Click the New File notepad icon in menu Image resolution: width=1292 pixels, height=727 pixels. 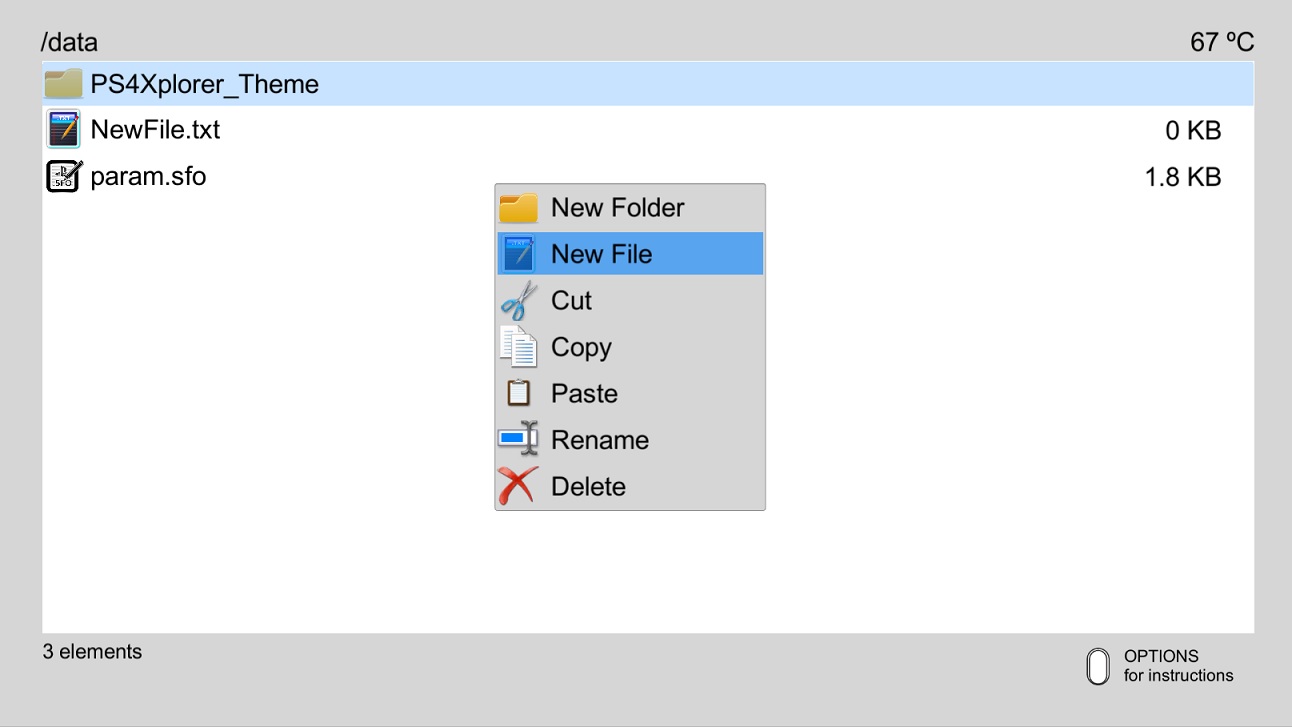point(518,254)
